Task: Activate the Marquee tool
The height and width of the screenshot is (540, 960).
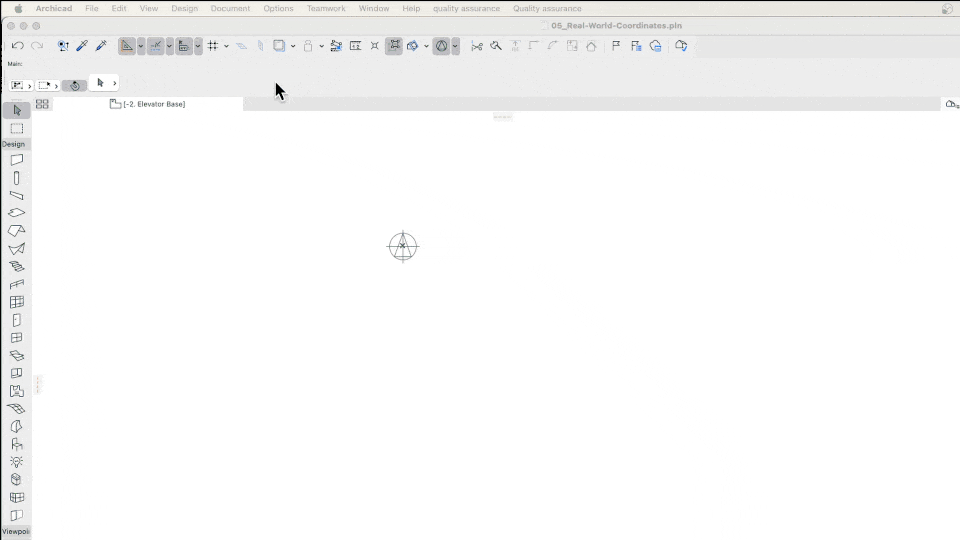Action: click(17, 129)
